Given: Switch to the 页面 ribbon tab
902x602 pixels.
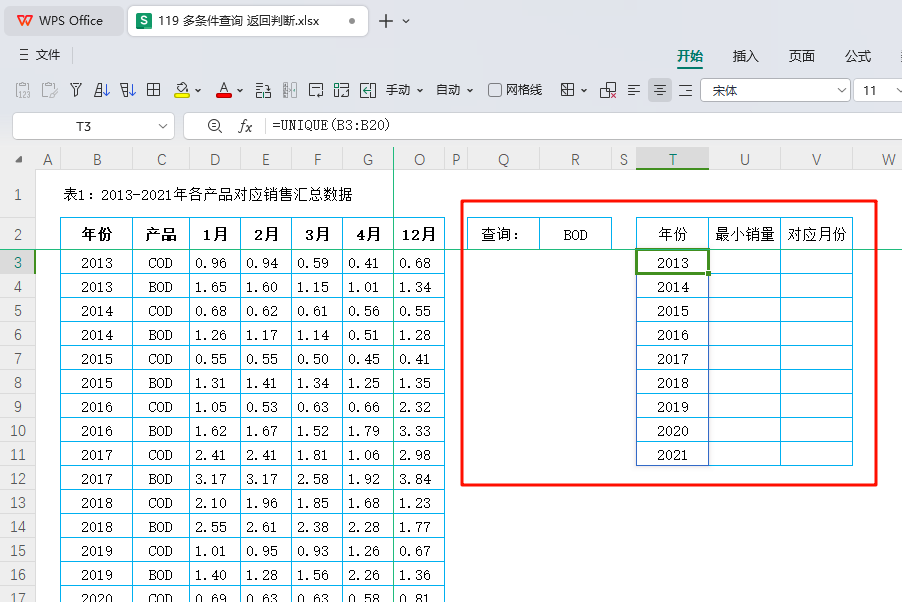Looking at the screenshot, I should (801, 56).
